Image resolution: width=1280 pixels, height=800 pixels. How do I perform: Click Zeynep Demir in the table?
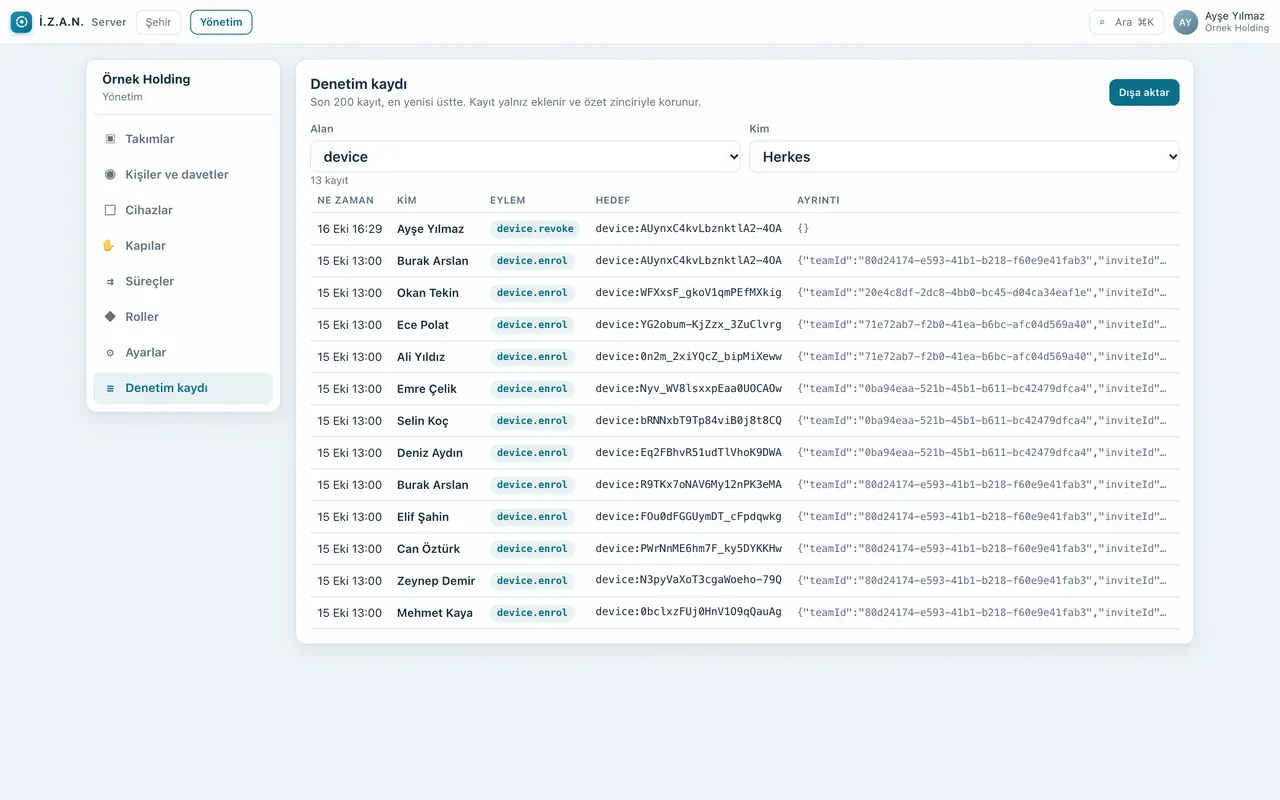tap(436, 581)
